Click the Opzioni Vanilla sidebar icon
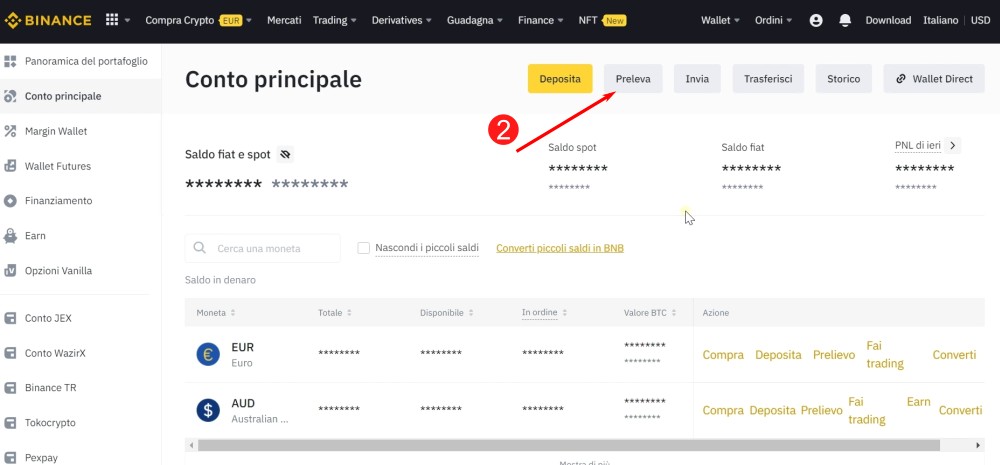1000x465 pixels. [10, 270]
